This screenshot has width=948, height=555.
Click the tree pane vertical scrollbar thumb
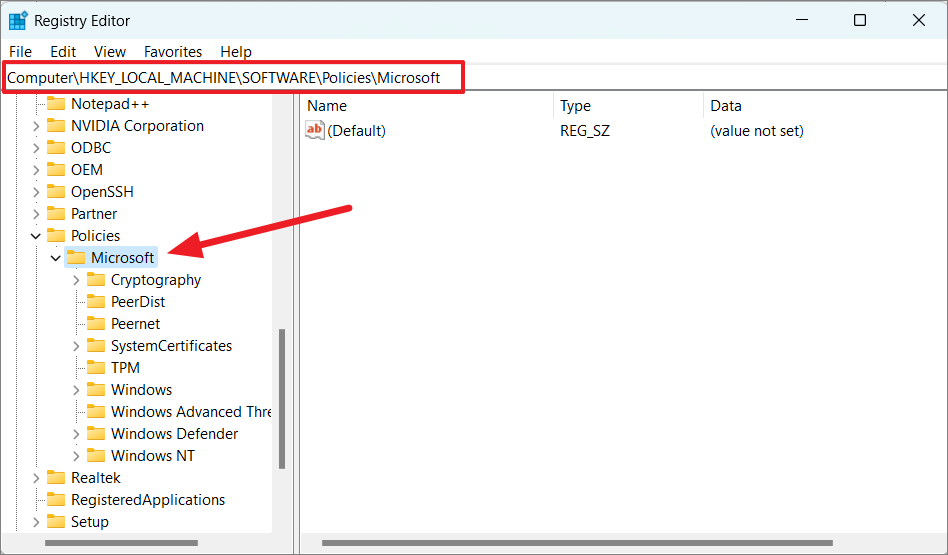[x=282, y=399]
